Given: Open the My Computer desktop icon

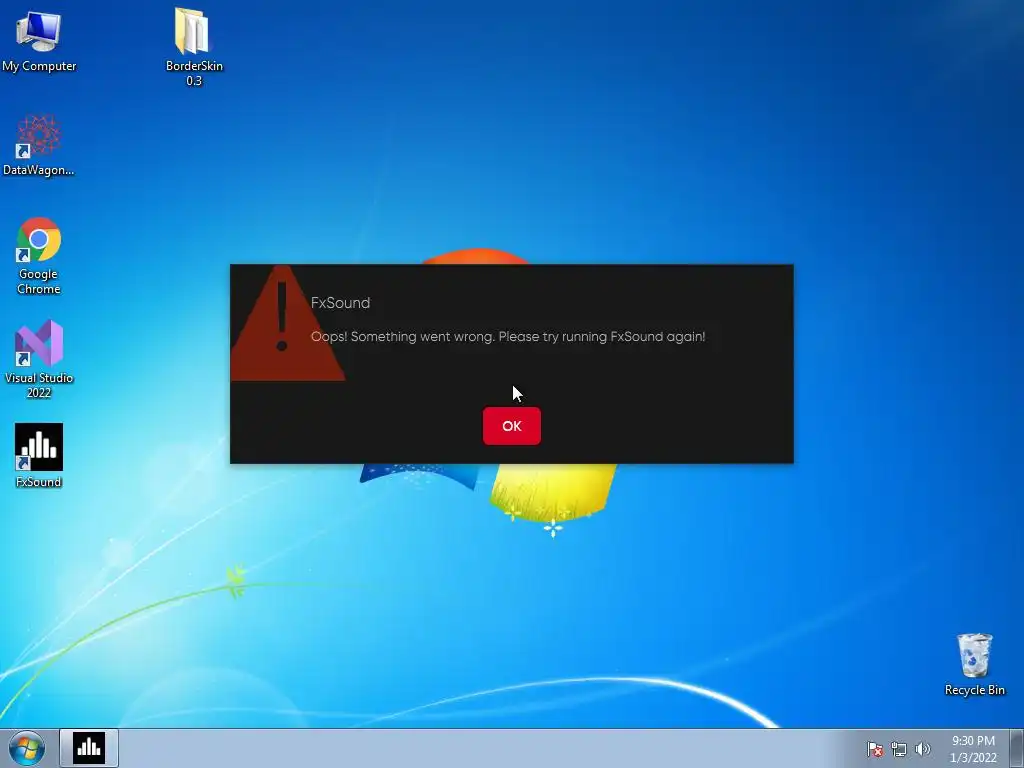Looking at the screenshot, I should 39,40.
